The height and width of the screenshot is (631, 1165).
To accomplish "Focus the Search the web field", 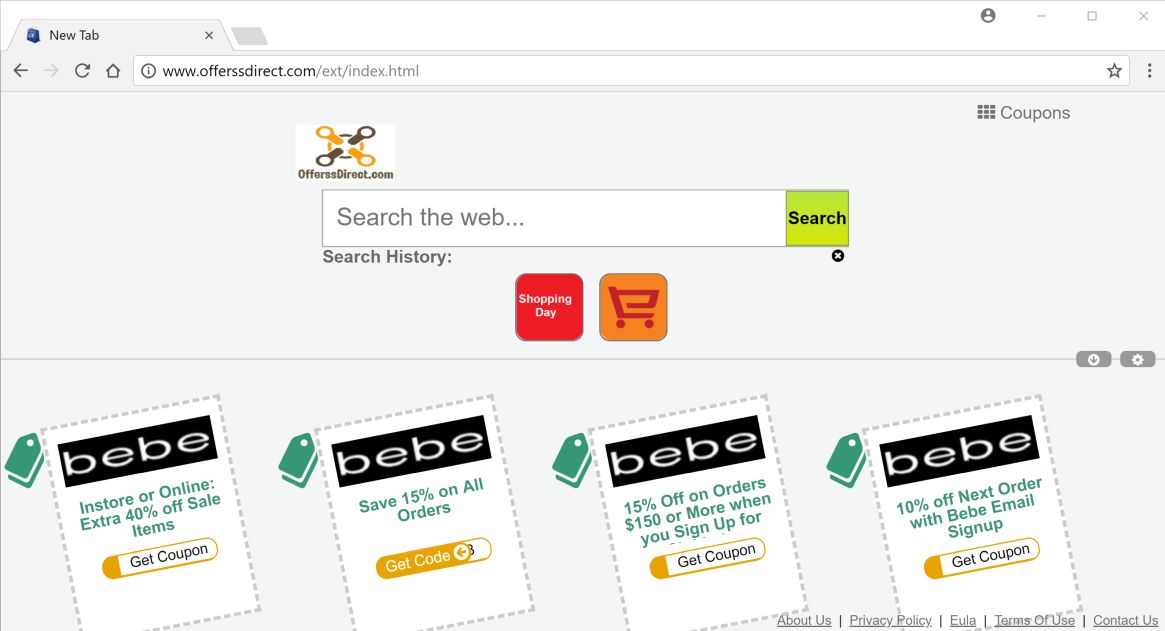I will tap(554, 218).
